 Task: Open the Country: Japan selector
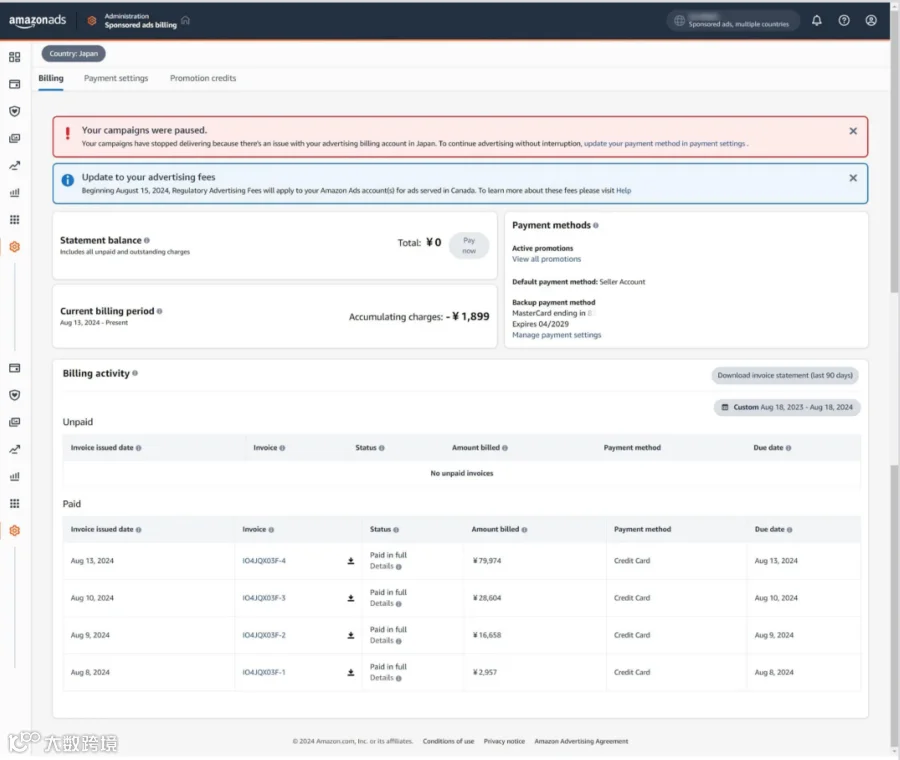tap(73, 53)
